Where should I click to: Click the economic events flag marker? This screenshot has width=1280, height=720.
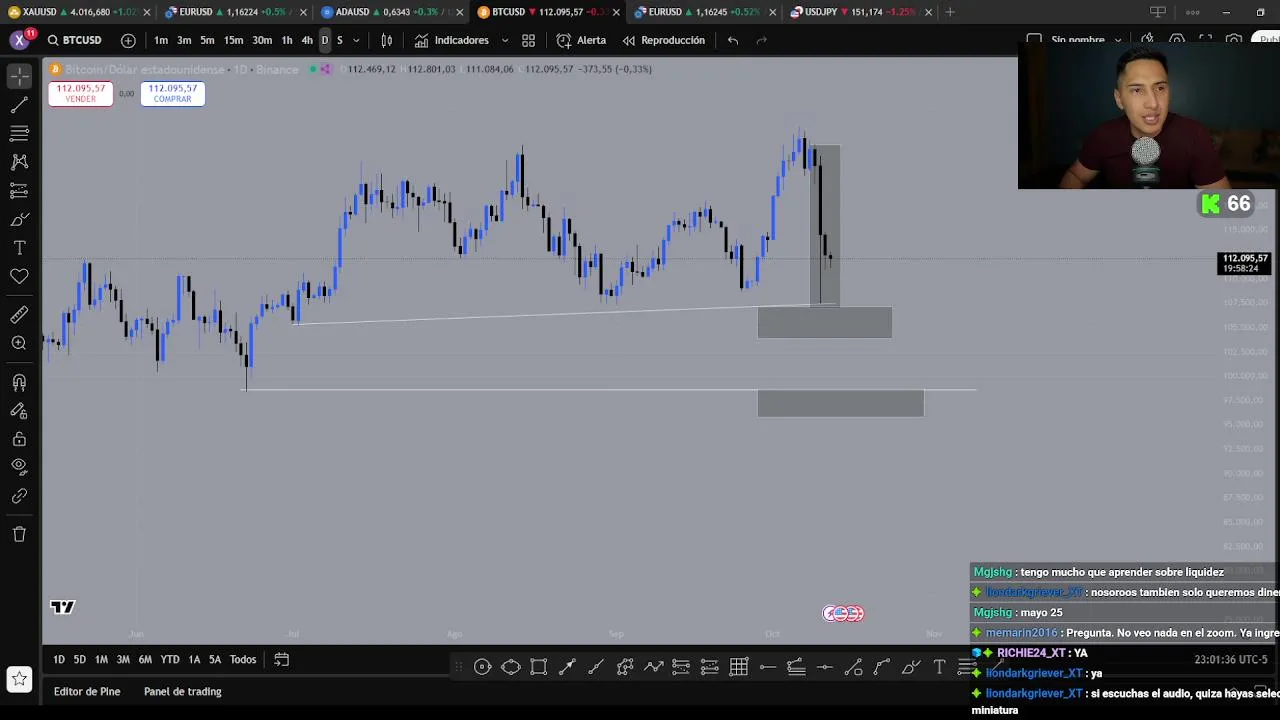coord(843,614)
